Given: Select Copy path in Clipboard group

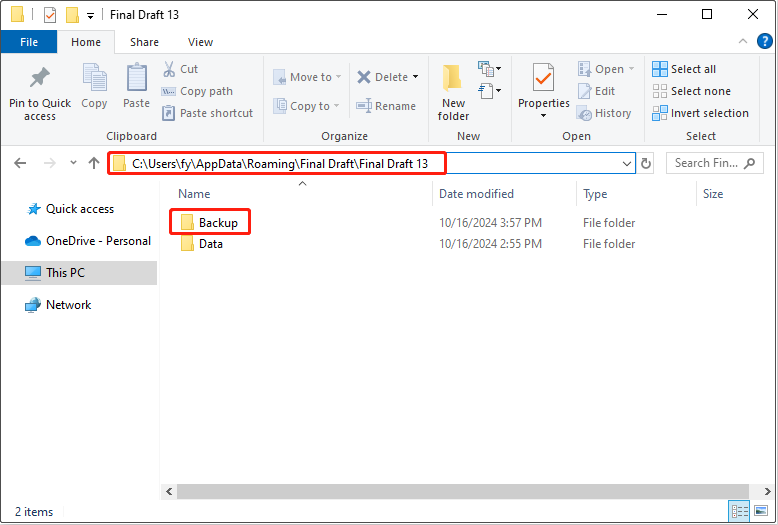Looking at the screenshot, I should pyautogui.click(x=197, y=91).
